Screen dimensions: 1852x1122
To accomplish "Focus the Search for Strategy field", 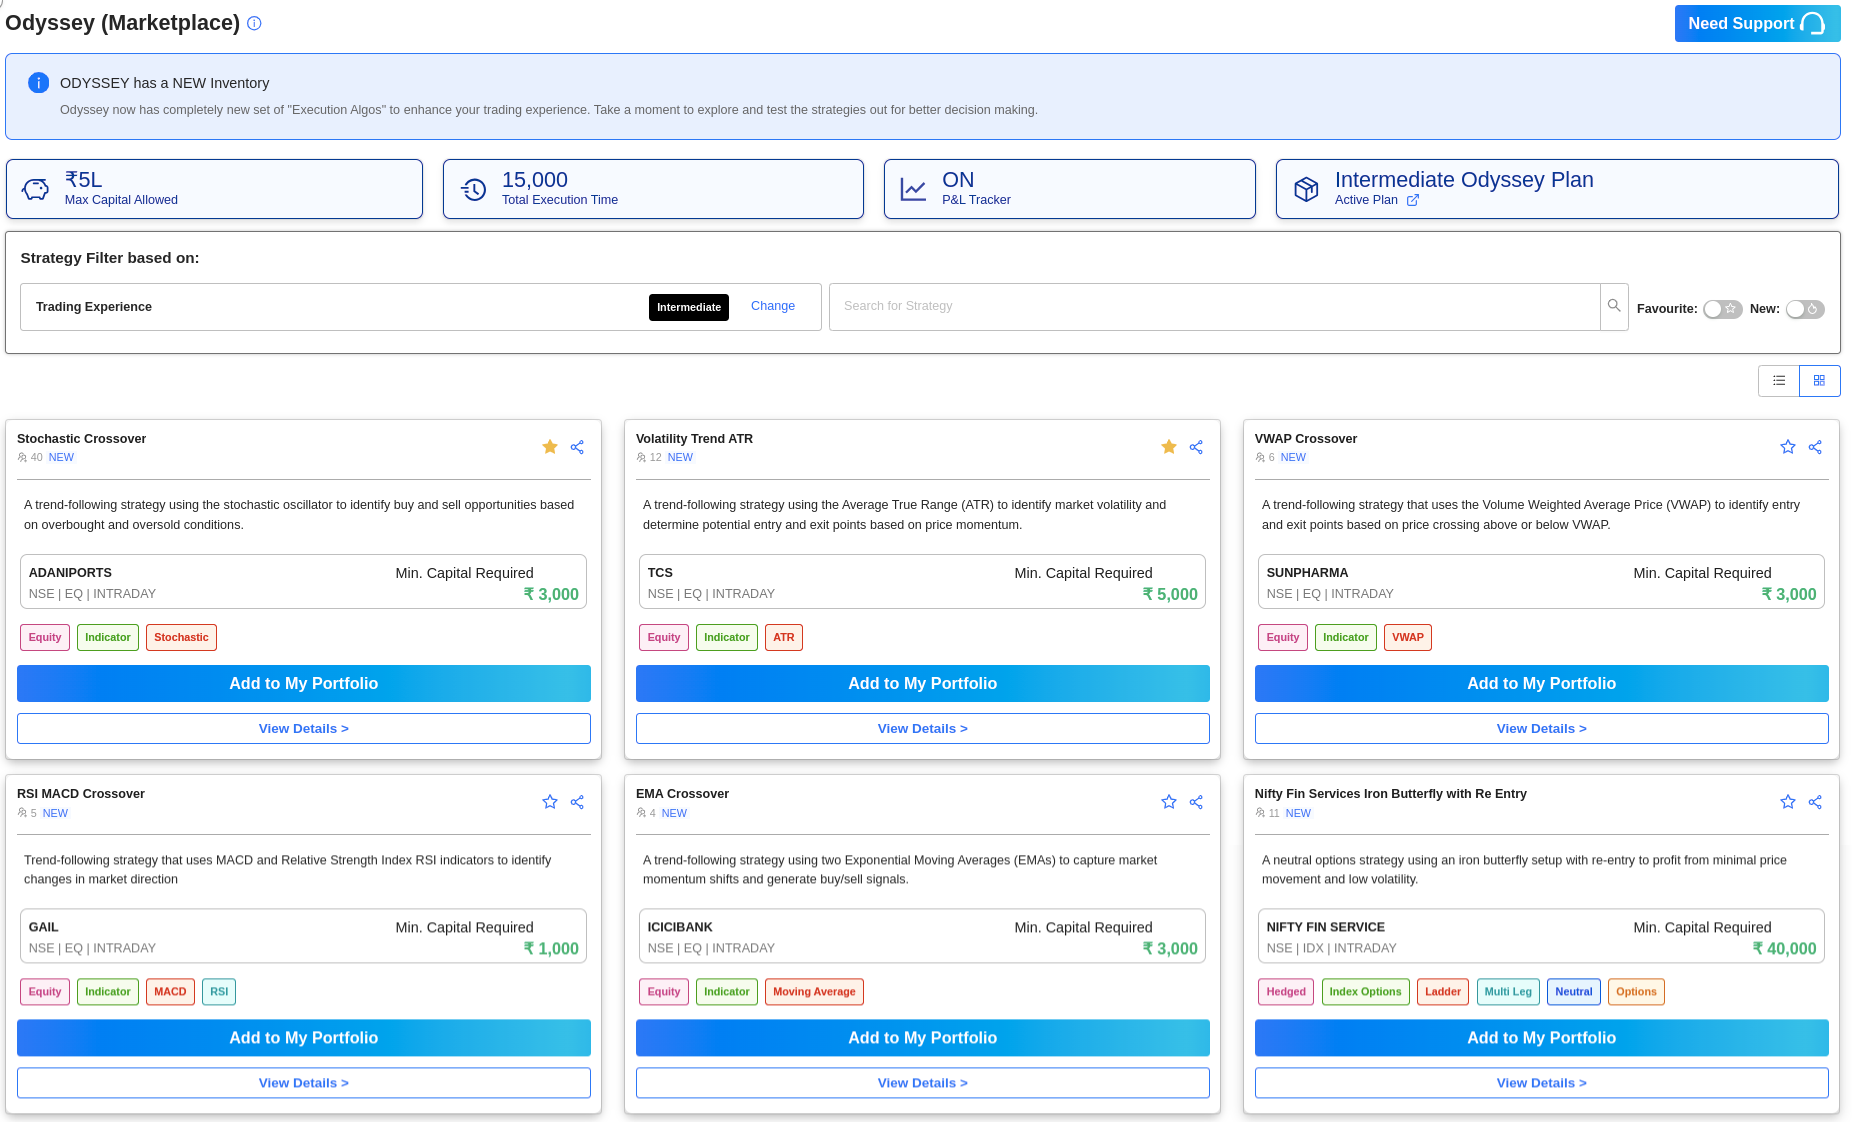I will click(1214, 306).
